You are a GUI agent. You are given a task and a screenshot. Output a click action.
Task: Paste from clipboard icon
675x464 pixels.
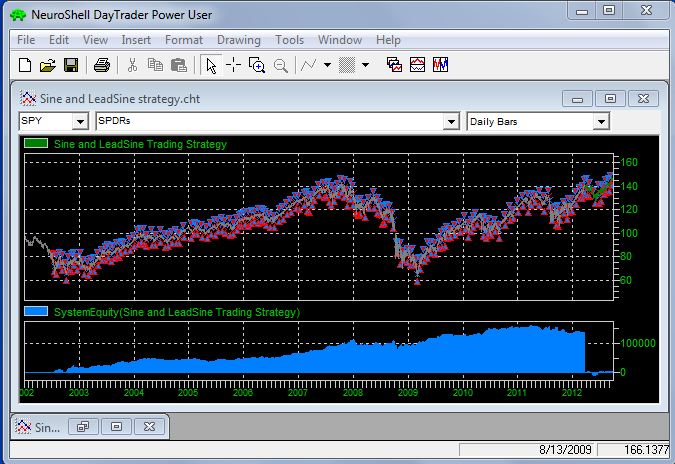(179, 65)
